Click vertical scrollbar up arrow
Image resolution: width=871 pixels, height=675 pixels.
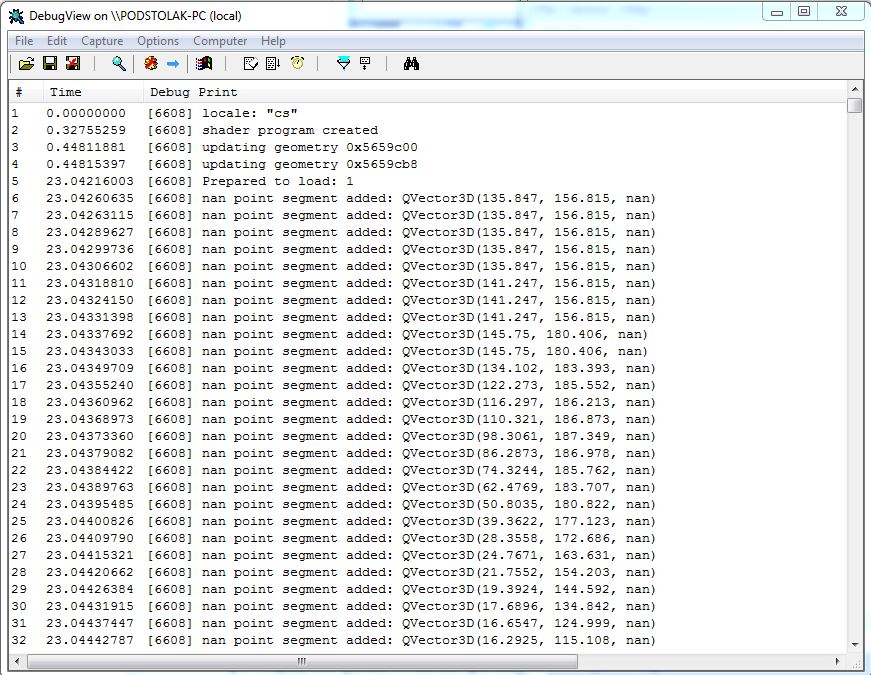pos(855,89)
